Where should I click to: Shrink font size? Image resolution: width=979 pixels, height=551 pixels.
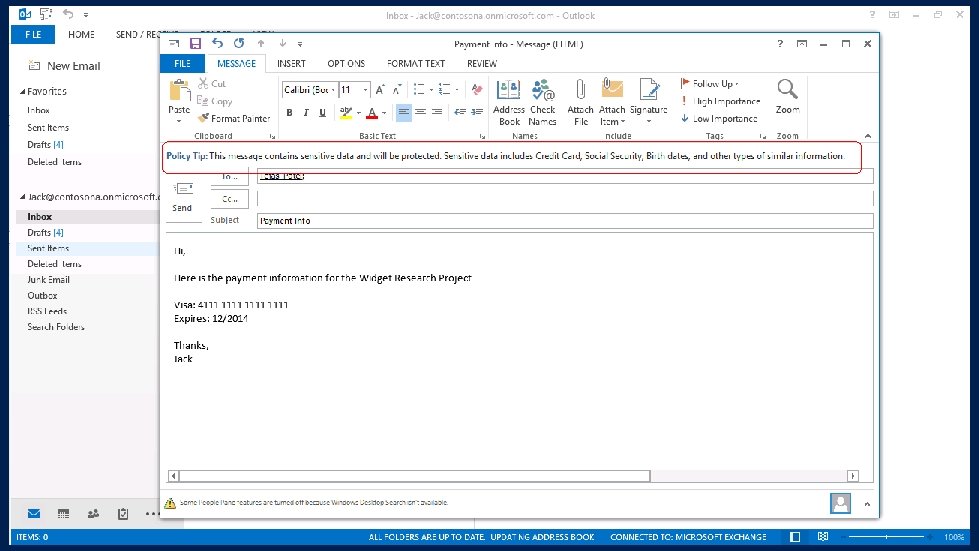[x=396, y=90]
